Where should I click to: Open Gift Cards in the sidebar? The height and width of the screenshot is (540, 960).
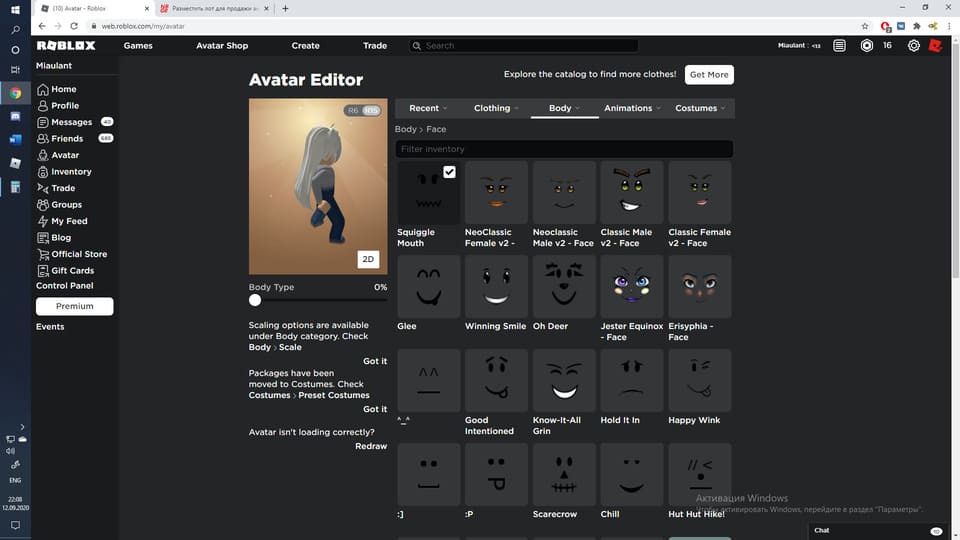pyautogui.click(x=72, y=270)
